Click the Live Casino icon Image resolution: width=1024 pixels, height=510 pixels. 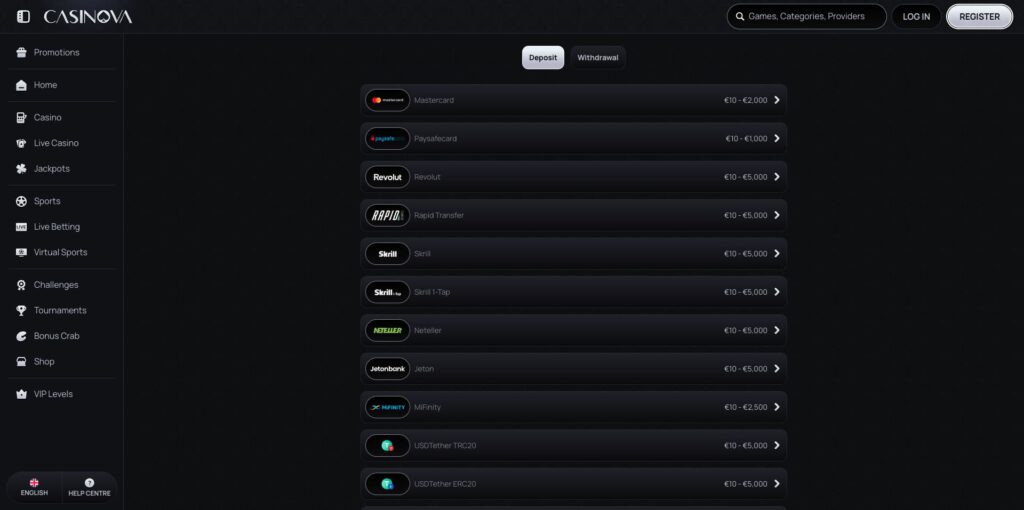coord(22,143)
